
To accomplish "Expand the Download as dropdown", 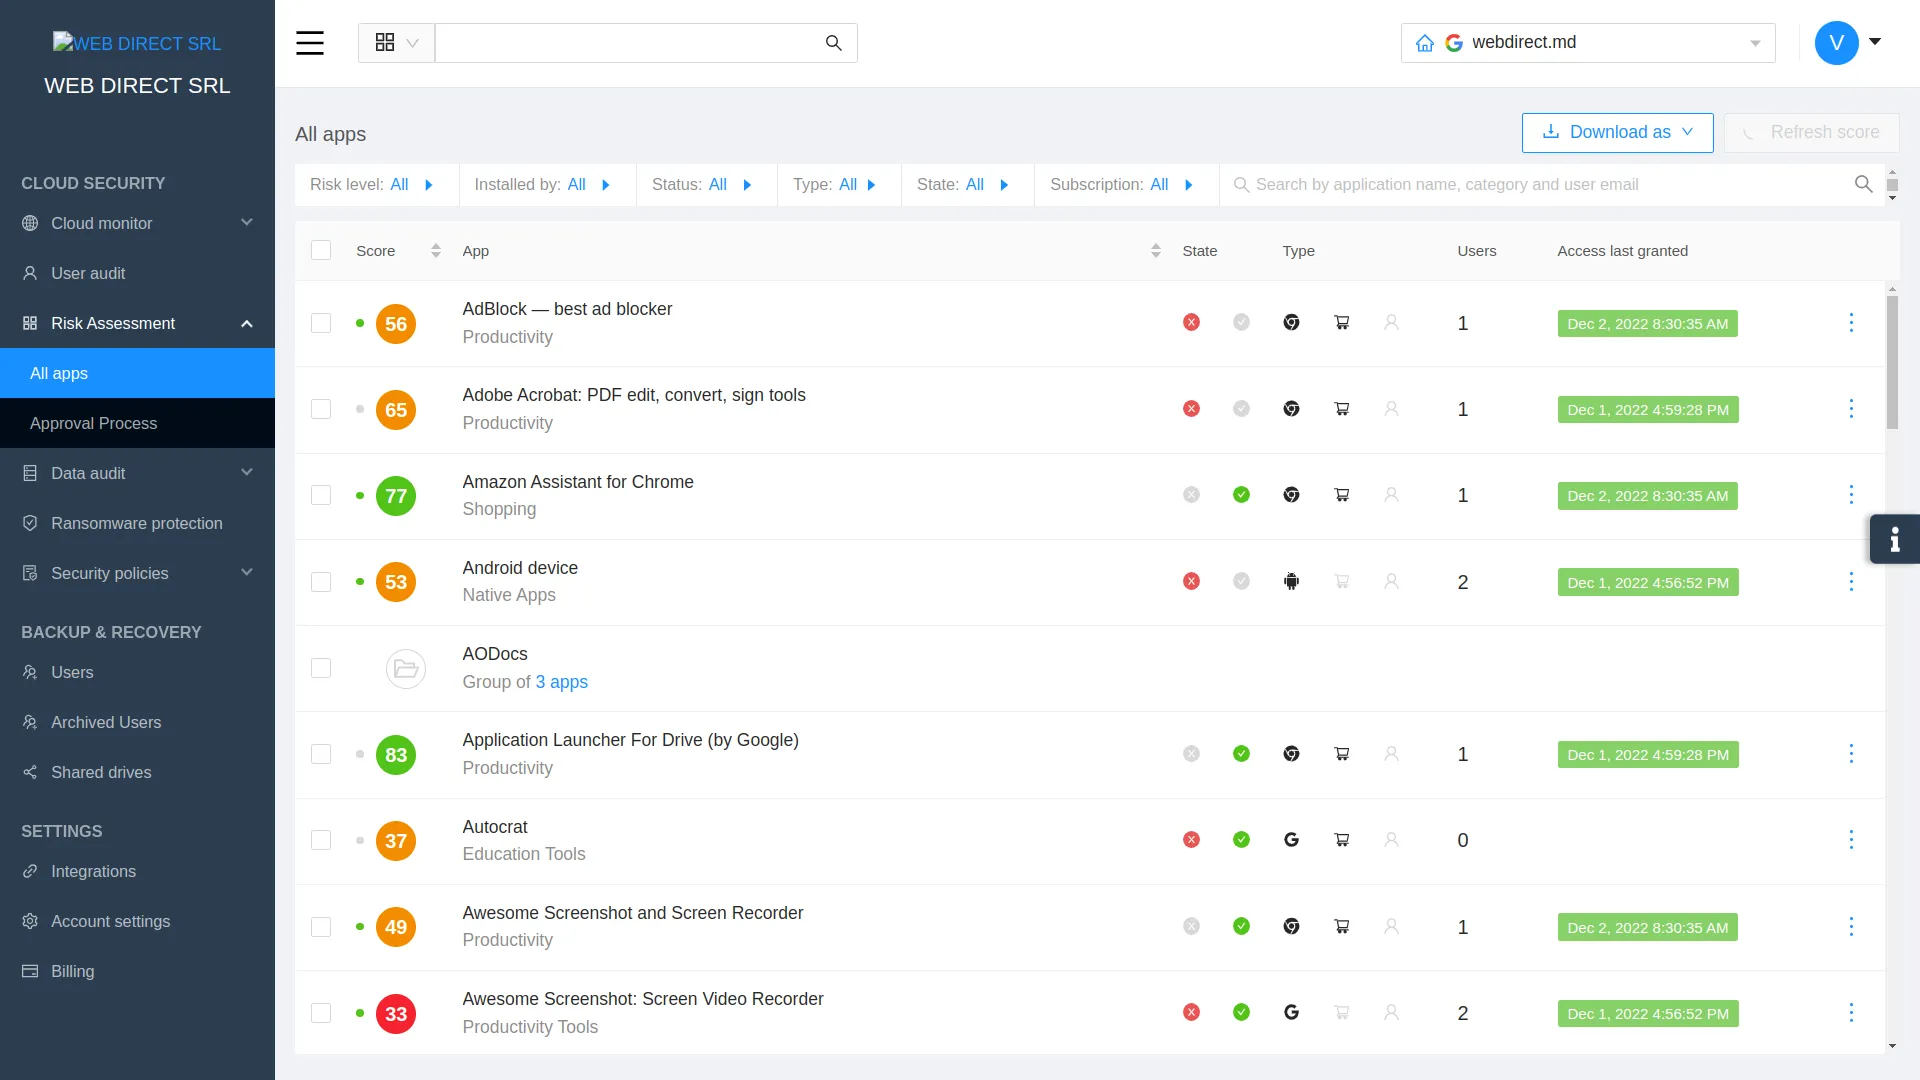I will [1617, 133].
